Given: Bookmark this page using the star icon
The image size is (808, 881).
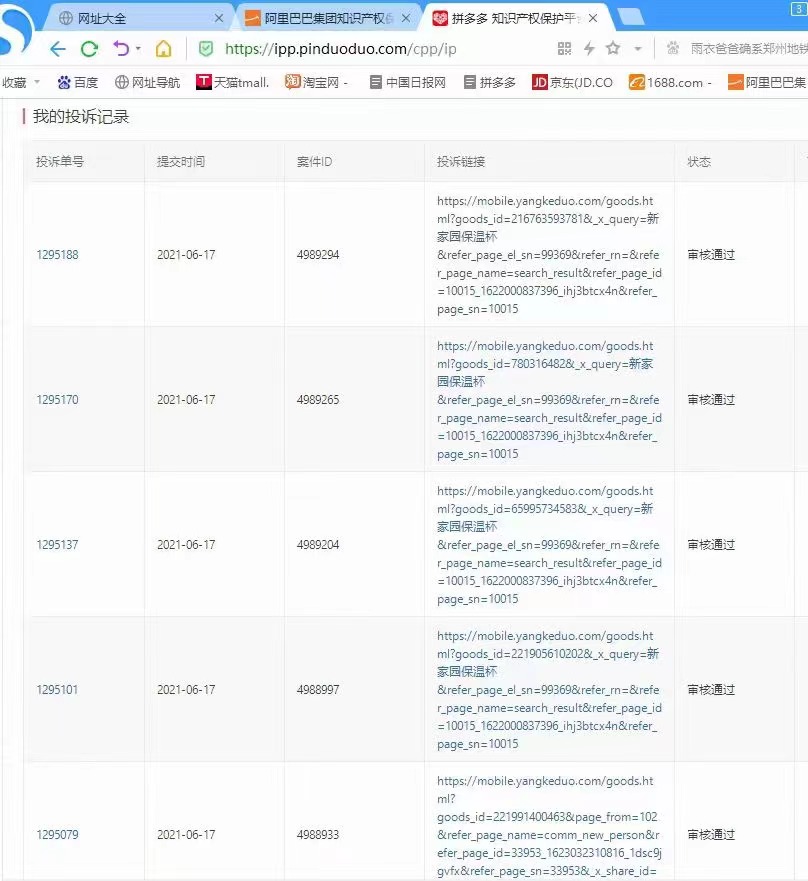Looking at the screenshot, I should pyautogui.click(x=614, y=48).
